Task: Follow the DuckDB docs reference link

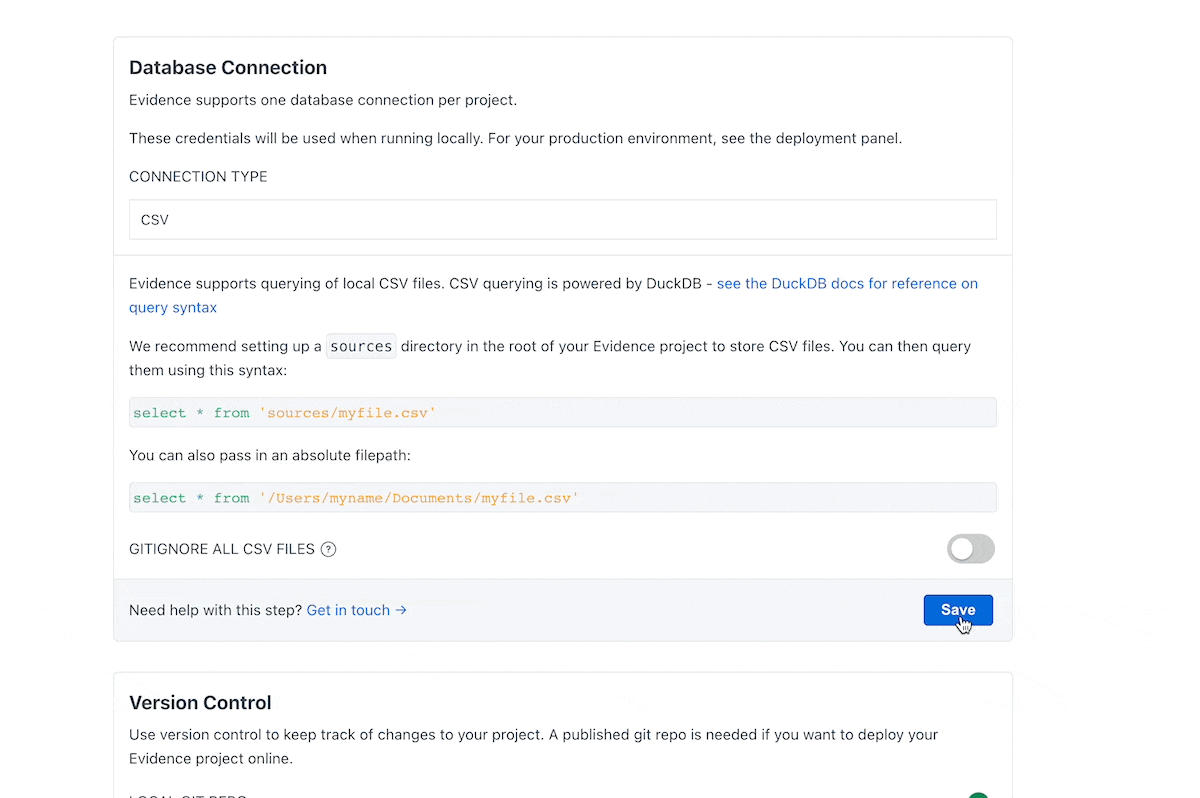Action: 846,283
